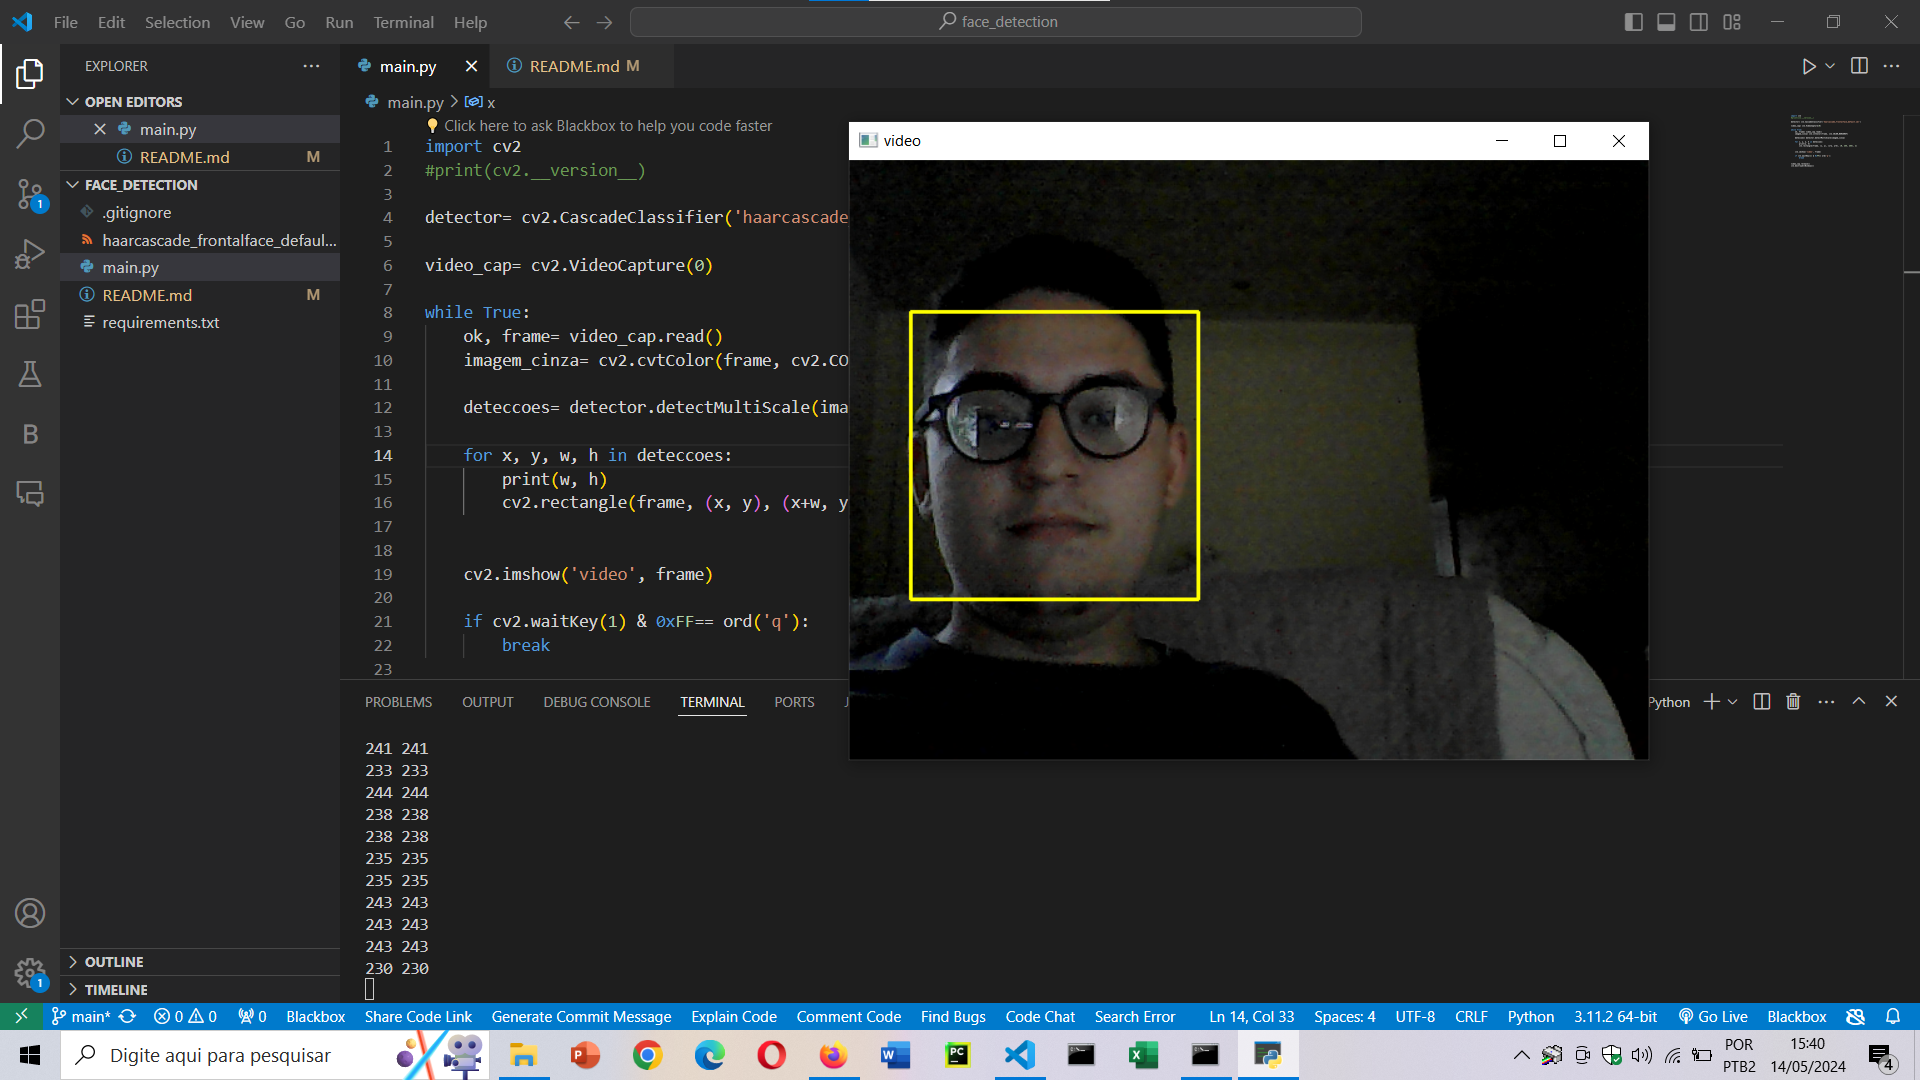Open the Extensions view icon
The image size is (1920, 1080).
coord(30,314)
